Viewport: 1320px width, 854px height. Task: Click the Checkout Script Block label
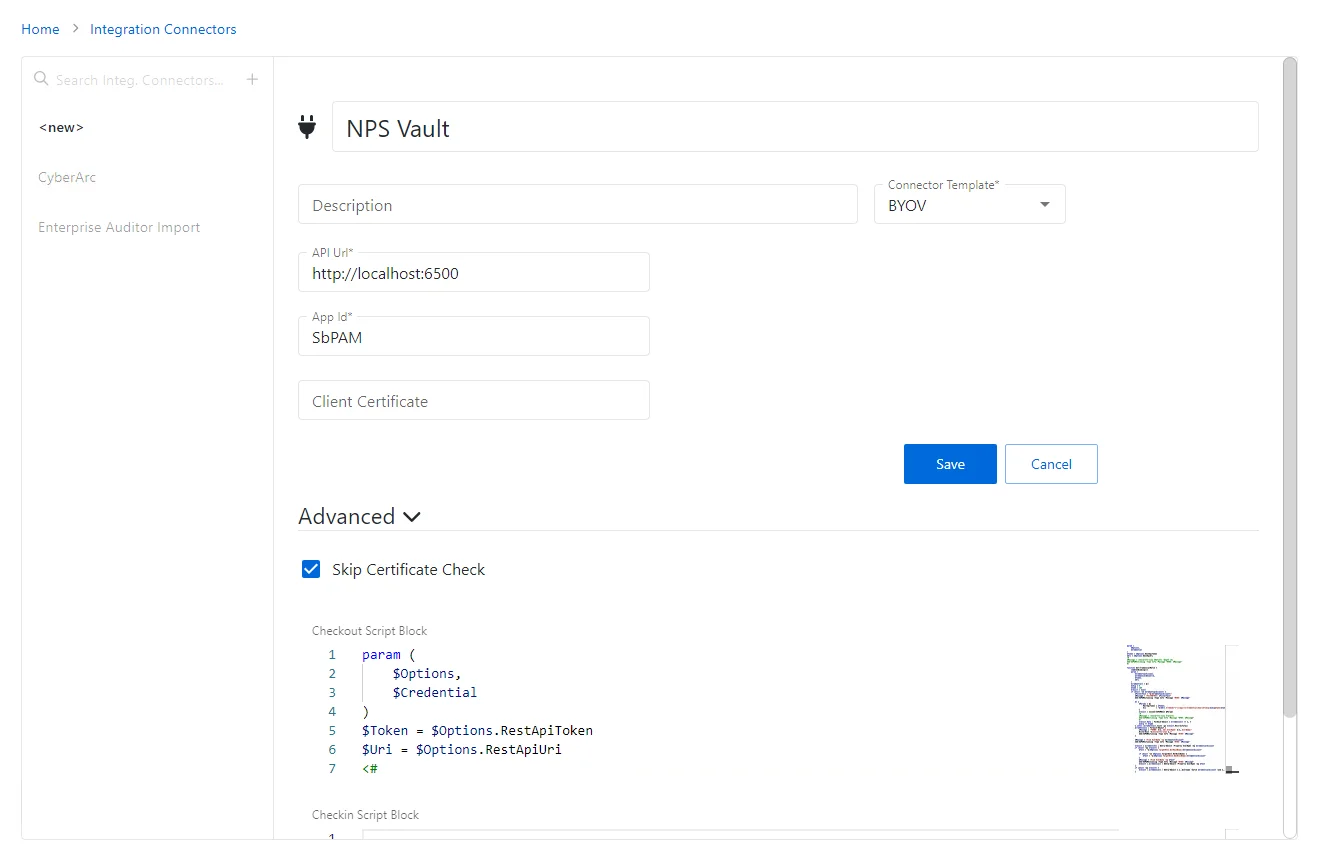pyautogui.click(x=369, y=631)
